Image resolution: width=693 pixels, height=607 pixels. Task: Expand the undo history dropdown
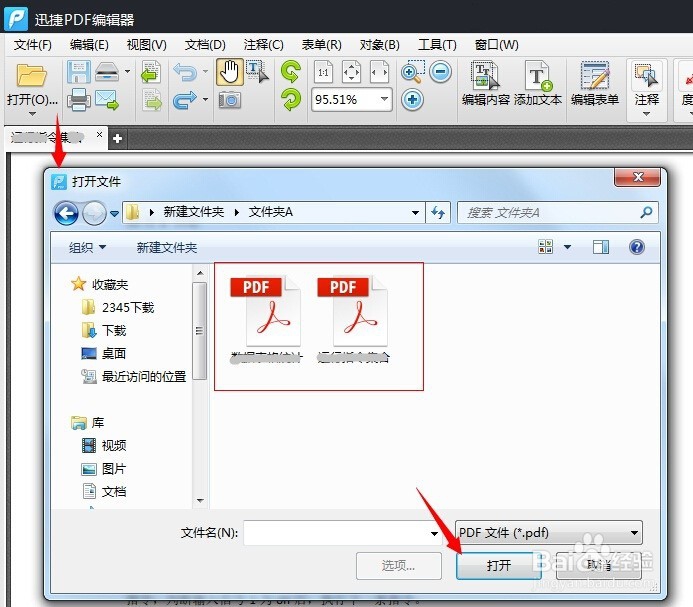[206, 71]
